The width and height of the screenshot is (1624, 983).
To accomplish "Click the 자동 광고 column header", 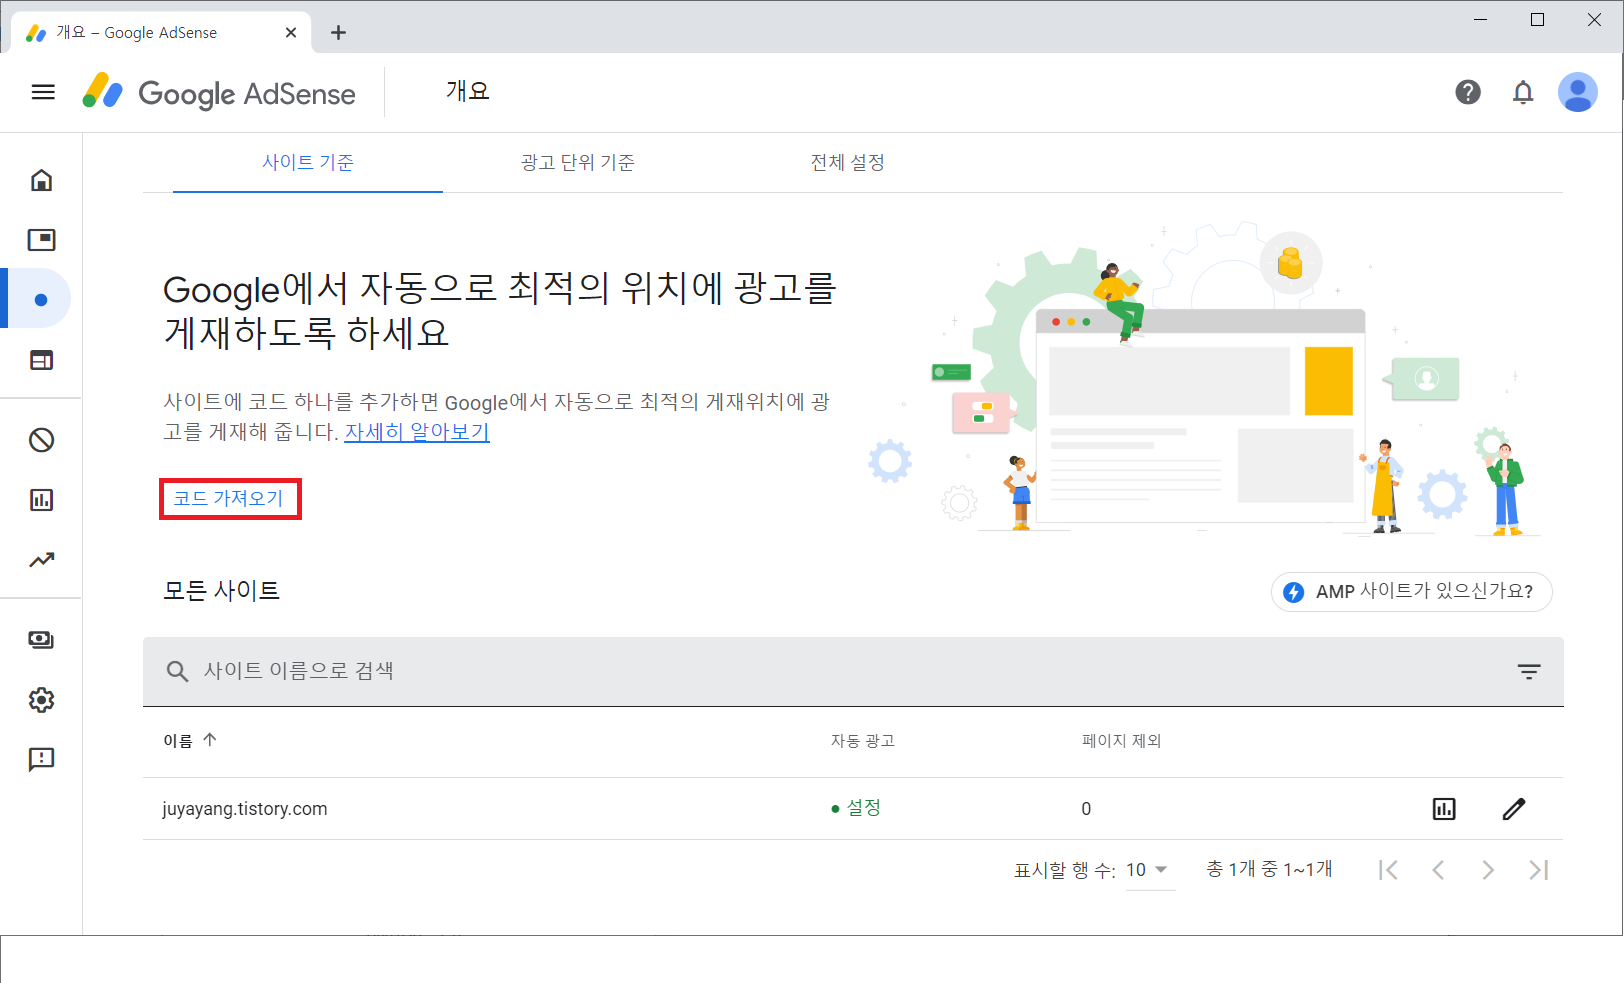I will point(863,741).
